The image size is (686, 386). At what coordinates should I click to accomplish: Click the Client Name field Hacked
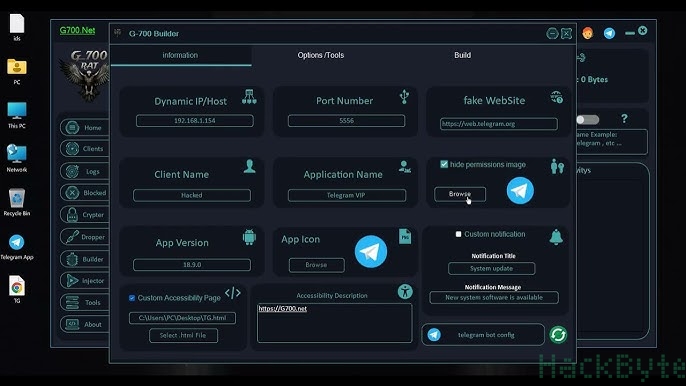(192, 195)
